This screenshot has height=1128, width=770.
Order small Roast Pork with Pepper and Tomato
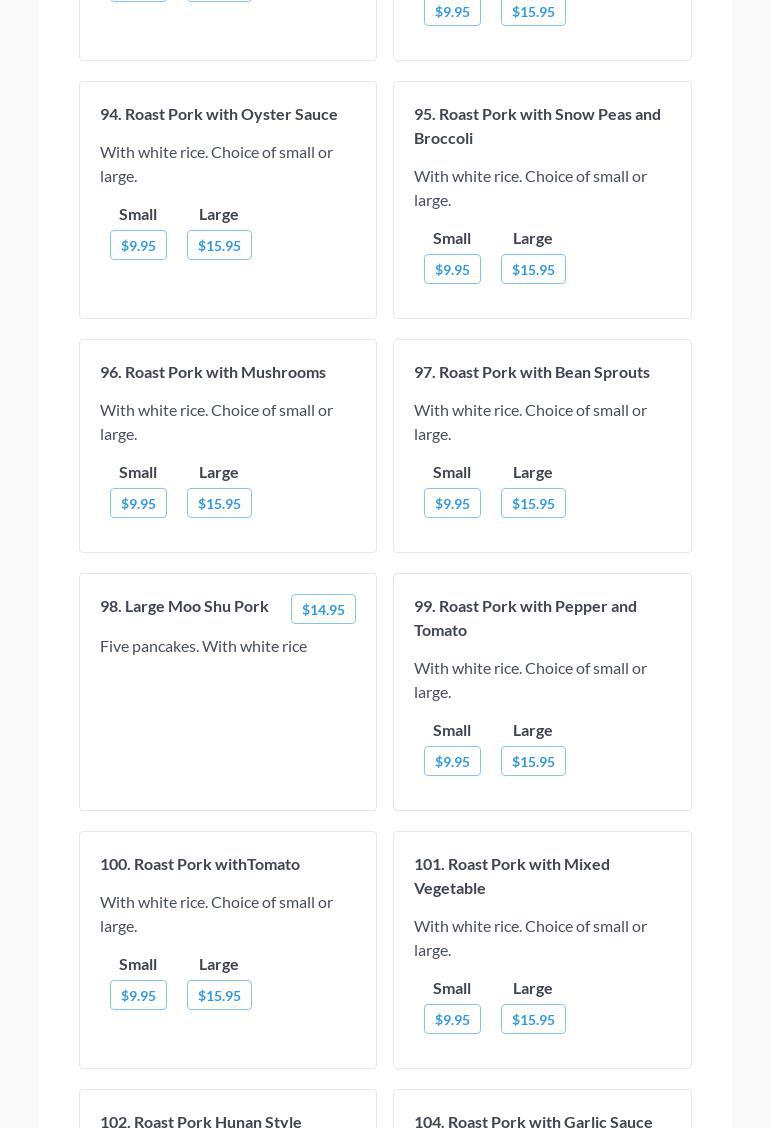[x=452, y=761]
